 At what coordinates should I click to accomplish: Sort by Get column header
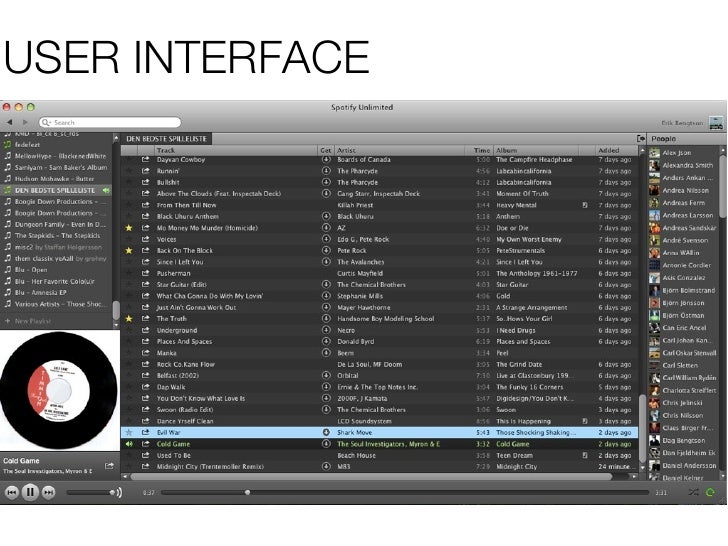[x=326, y=150]
